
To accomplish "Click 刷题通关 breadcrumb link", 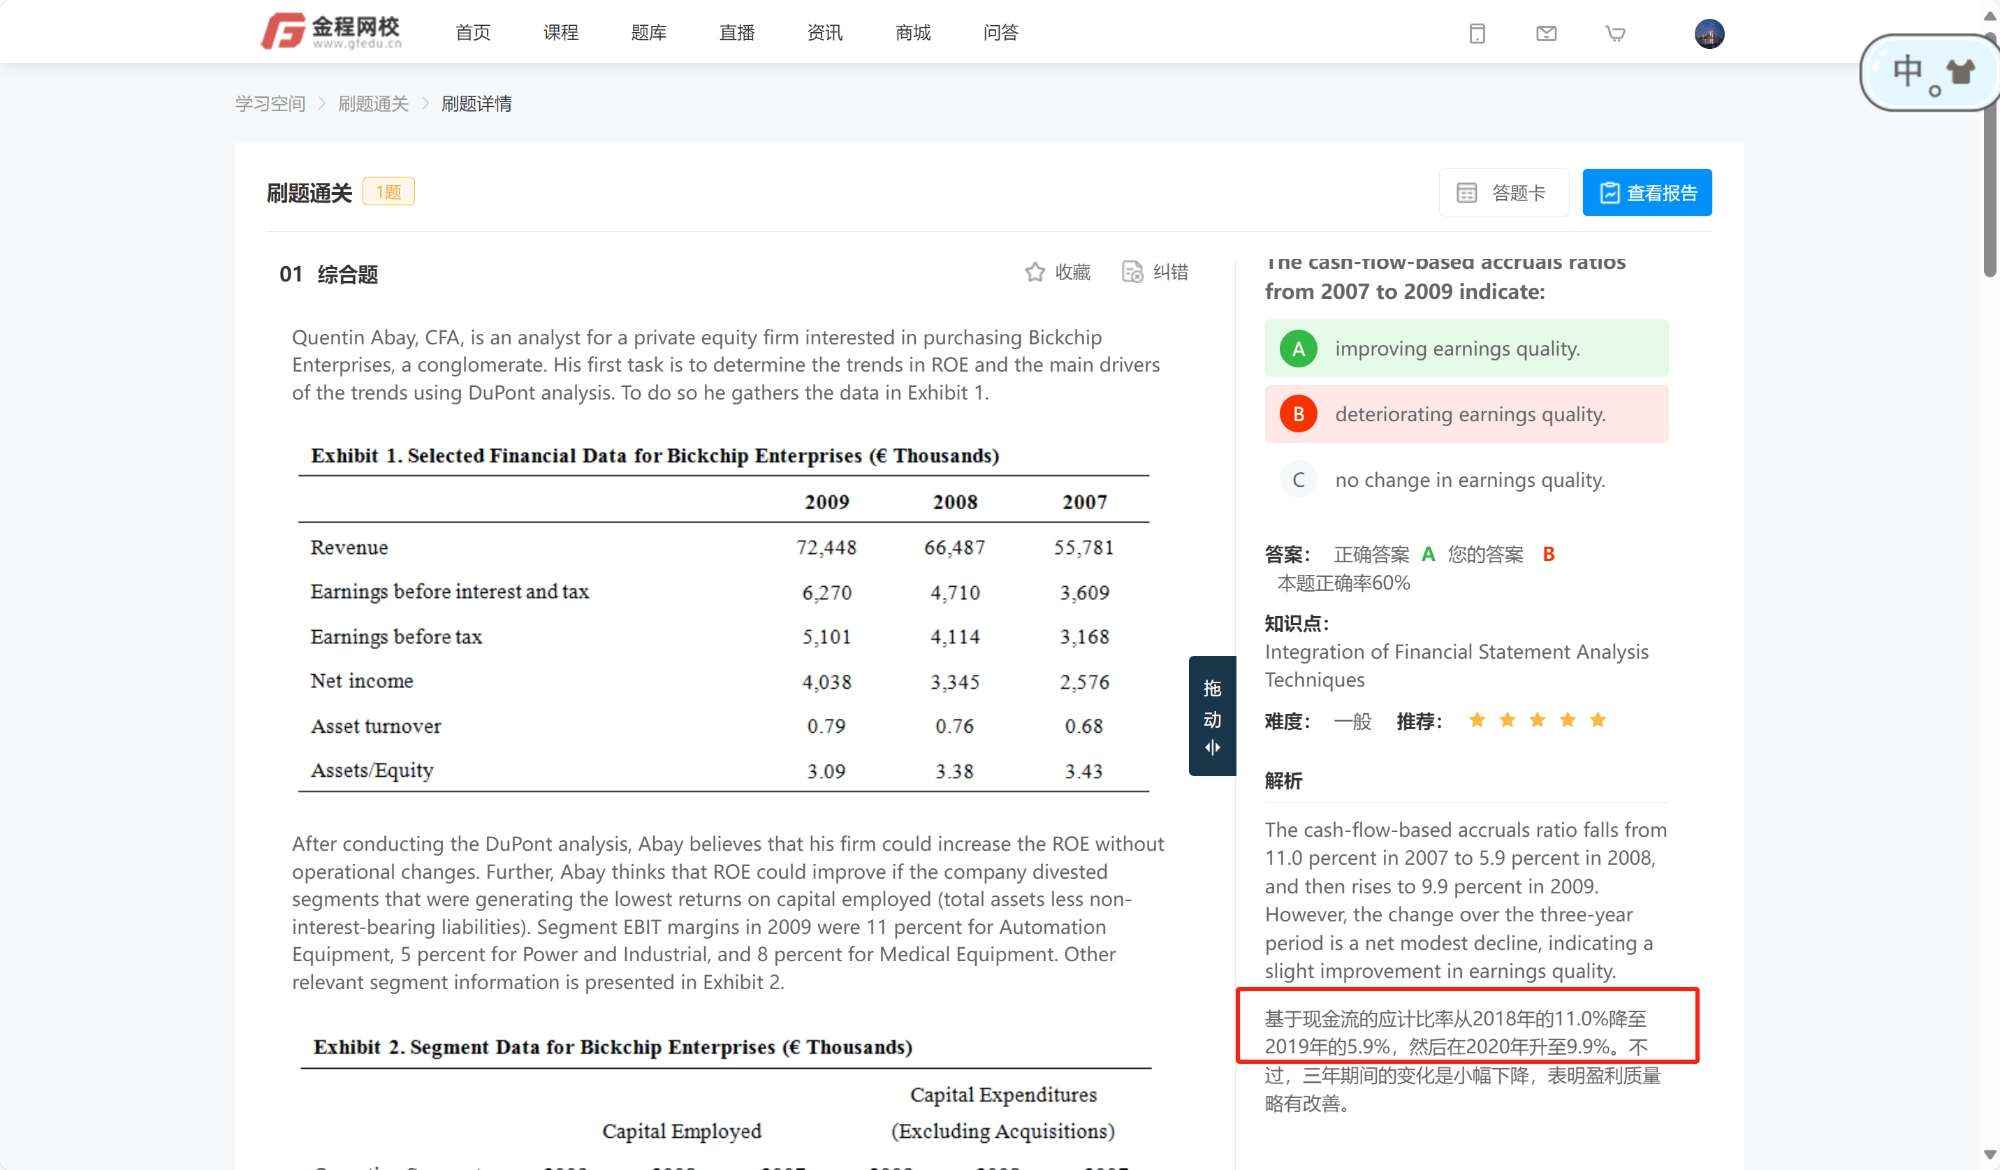I will click(x=373, y=104).
